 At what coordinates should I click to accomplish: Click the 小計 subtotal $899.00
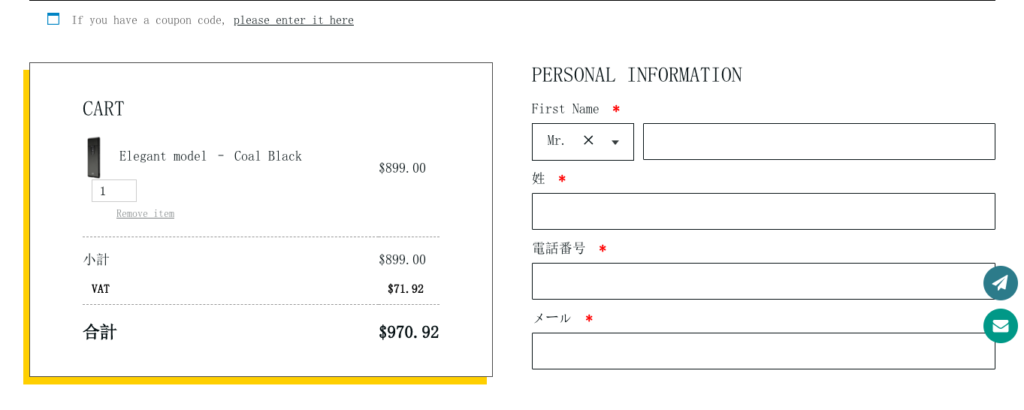402,260
